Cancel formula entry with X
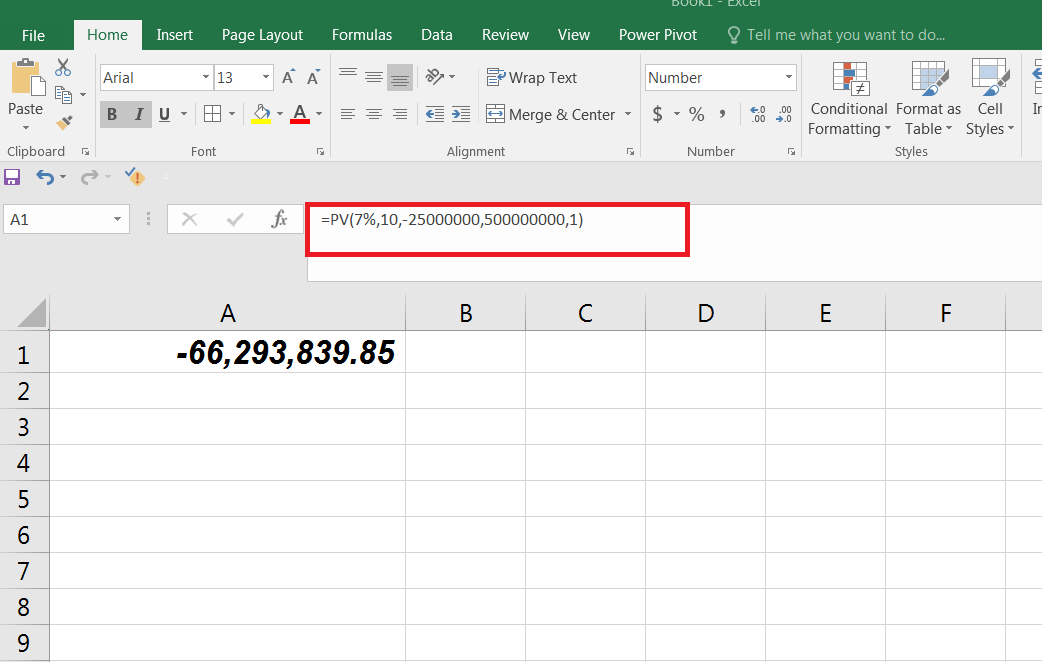The image size is (1042, 662). pos(189,219)
